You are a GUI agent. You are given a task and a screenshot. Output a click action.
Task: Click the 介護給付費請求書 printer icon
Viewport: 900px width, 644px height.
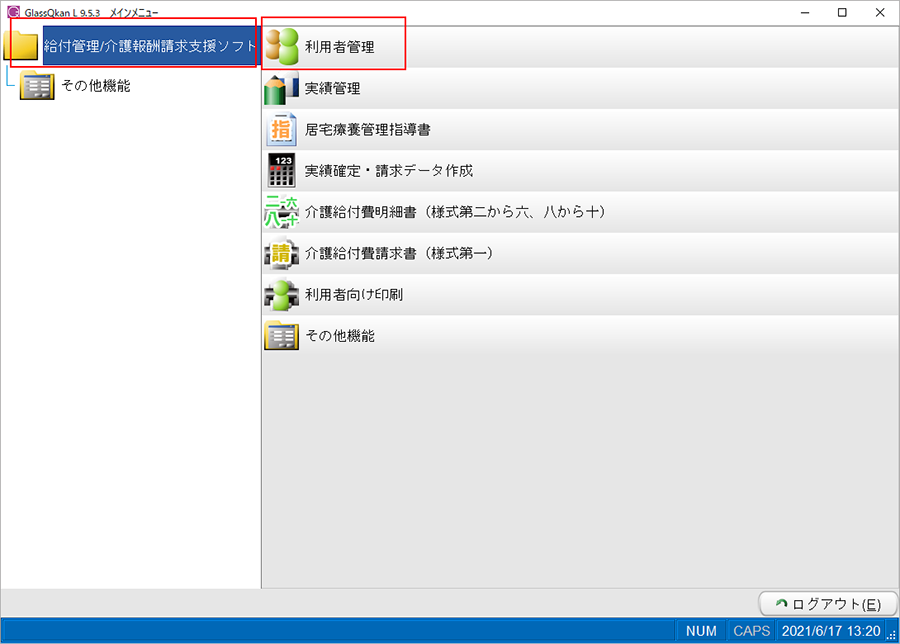pyautogui.click(x=282, y=254)
